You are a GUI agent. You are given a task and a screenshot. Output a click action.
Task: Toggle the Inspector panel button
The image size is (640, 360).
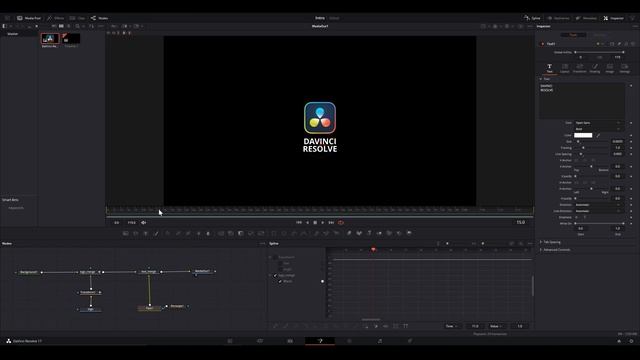coord(613,18)
